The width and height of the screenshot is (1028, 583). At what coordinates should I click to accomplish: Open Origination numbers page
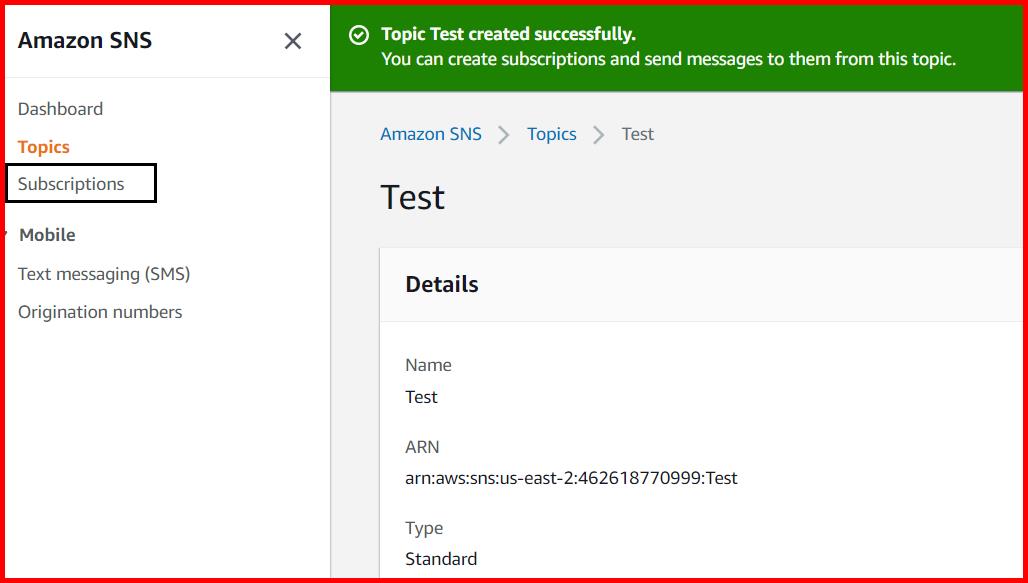[100, 311]
